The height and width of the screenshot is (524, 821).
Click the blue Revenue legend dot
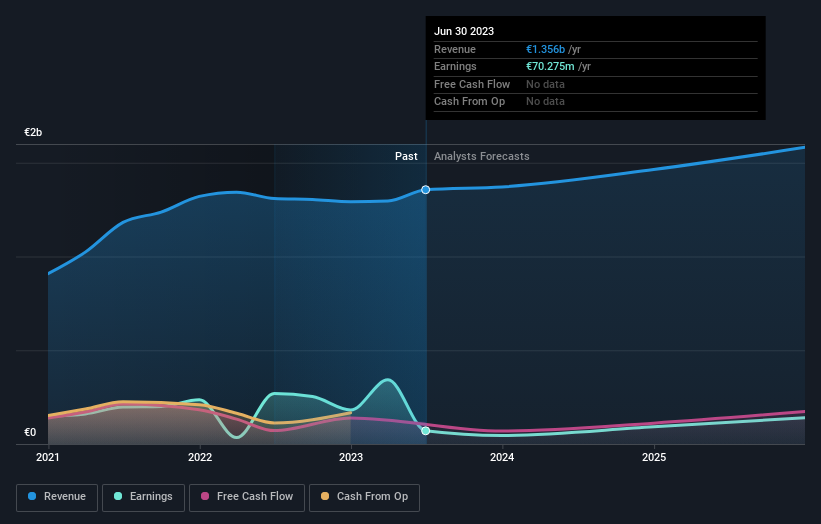tap(32, 496)
